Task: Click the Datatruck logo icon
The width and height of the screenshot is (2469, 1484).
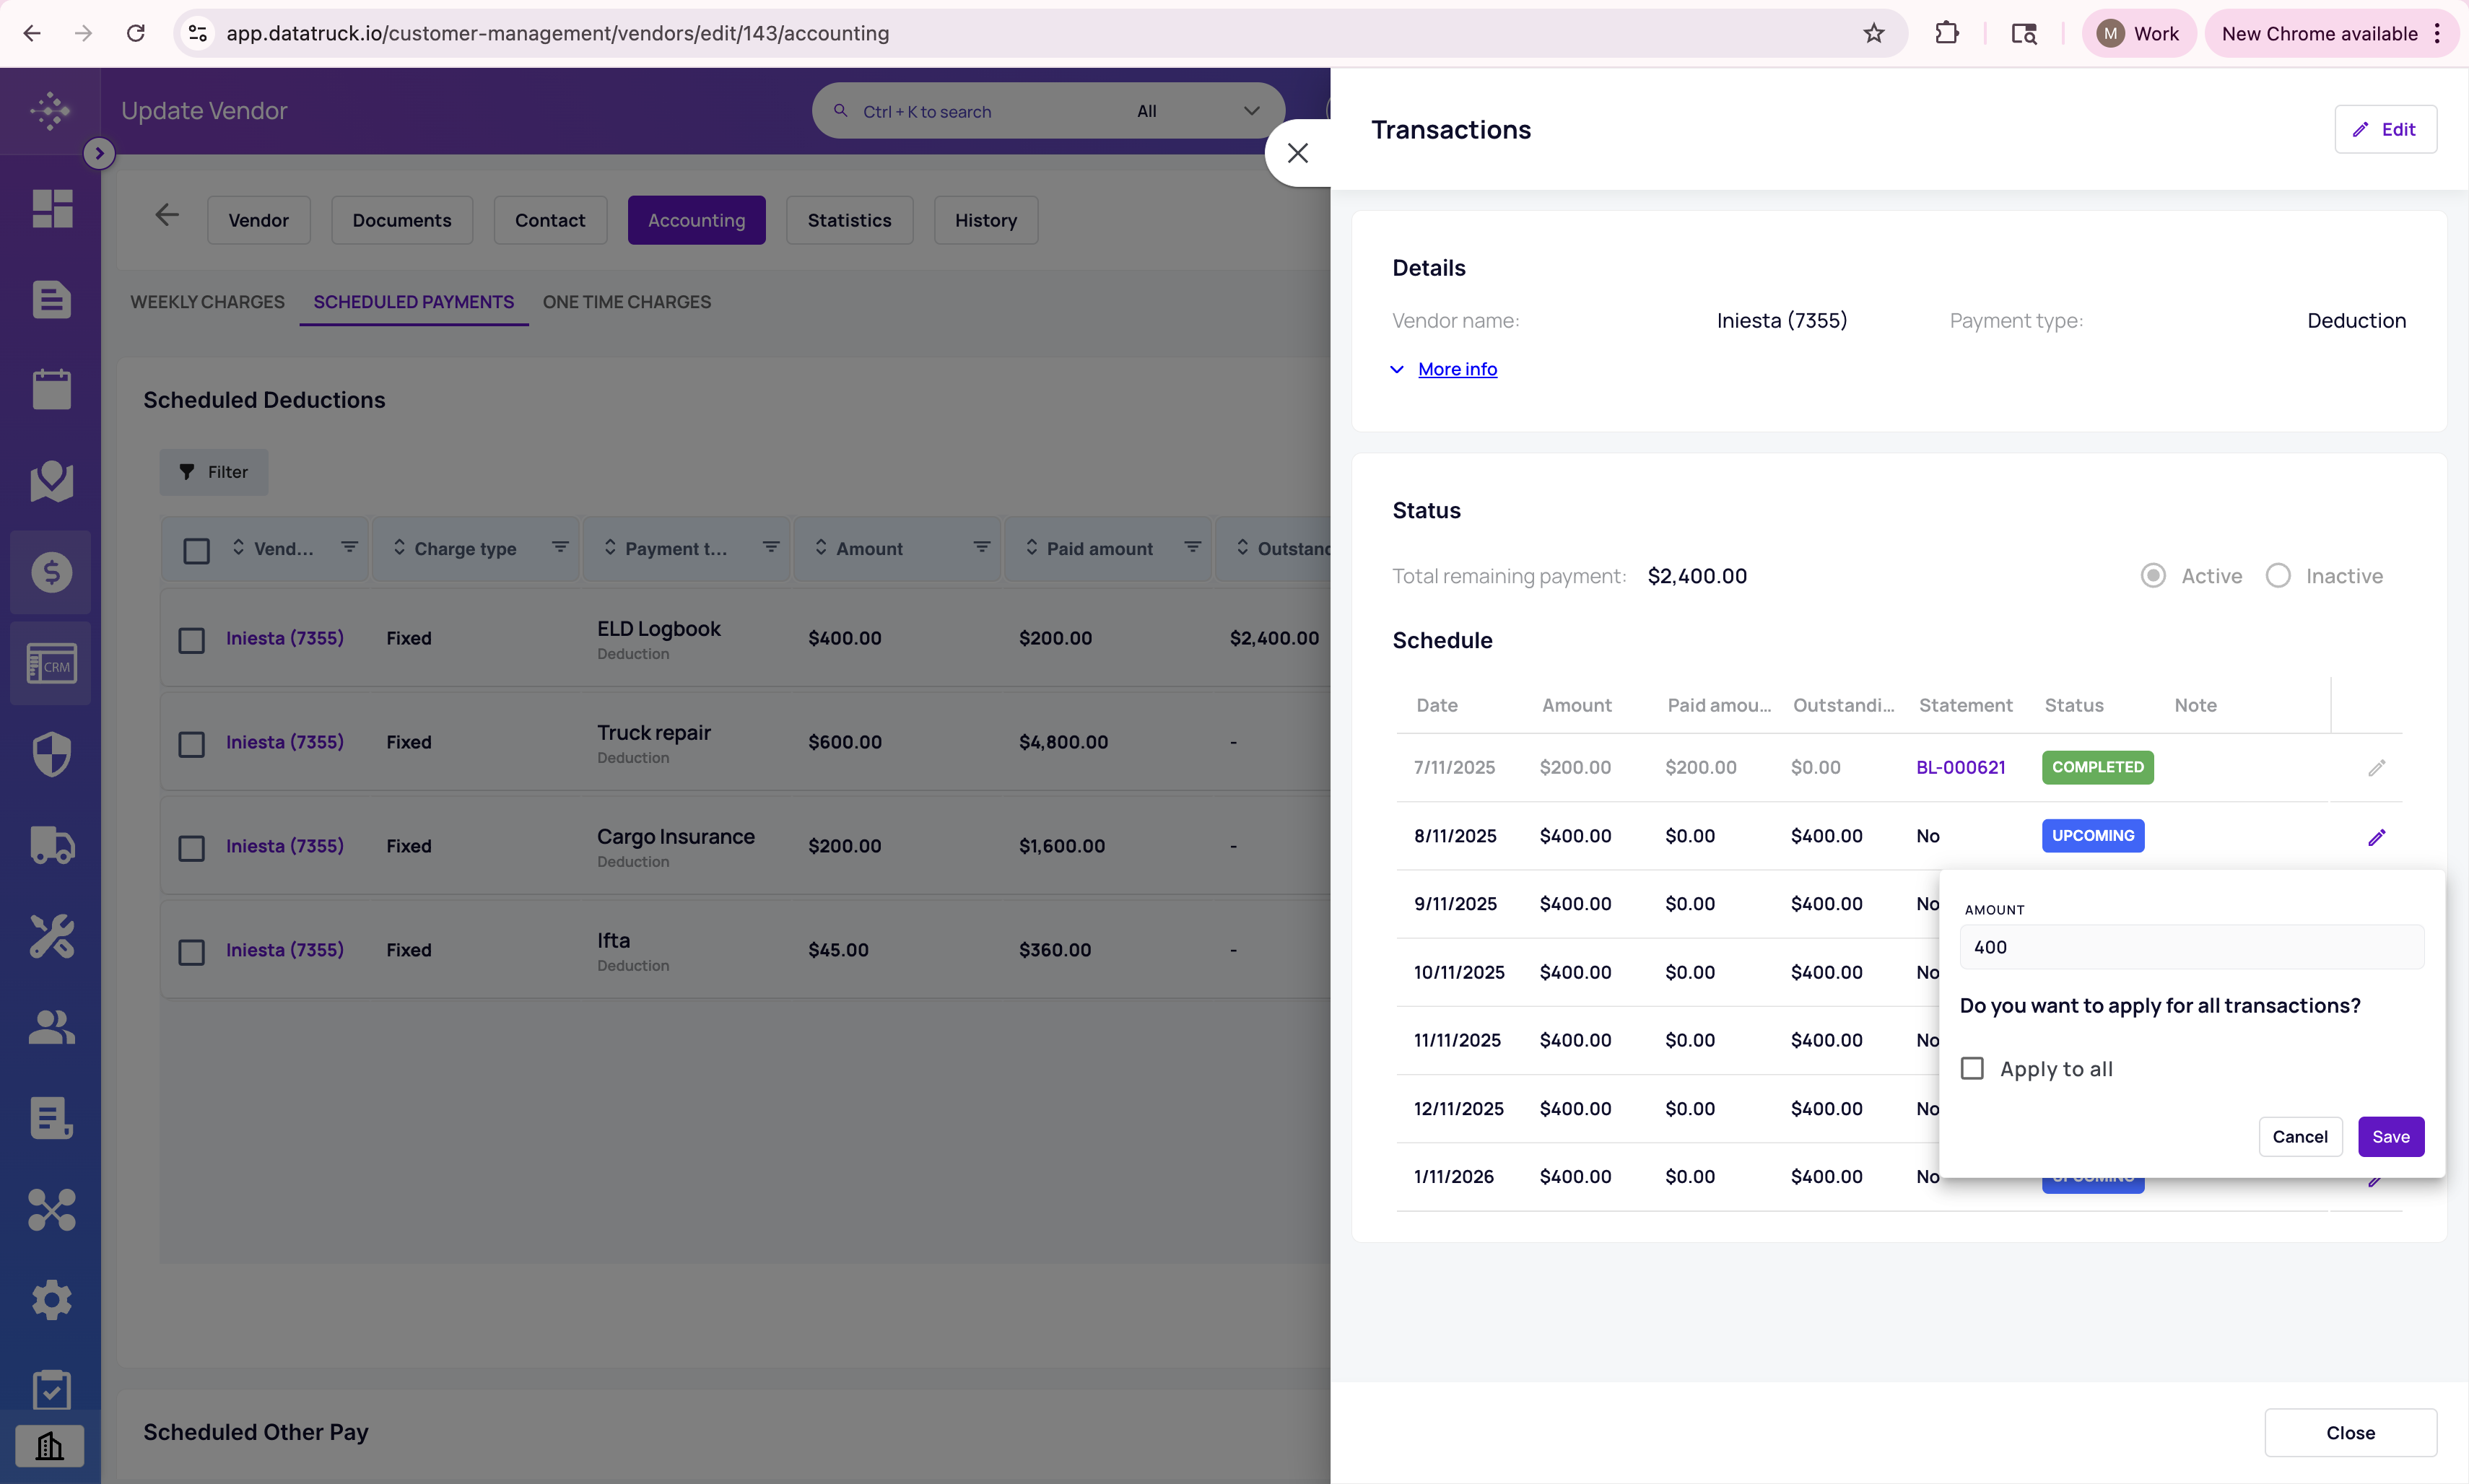Action: 50,110
